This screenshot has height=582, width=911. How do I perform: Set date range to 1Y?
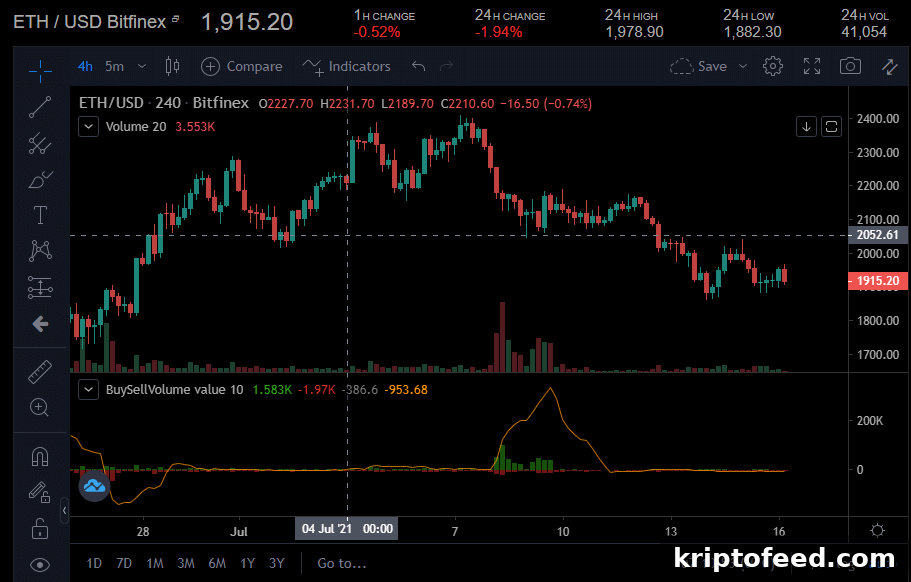[248, 563]
